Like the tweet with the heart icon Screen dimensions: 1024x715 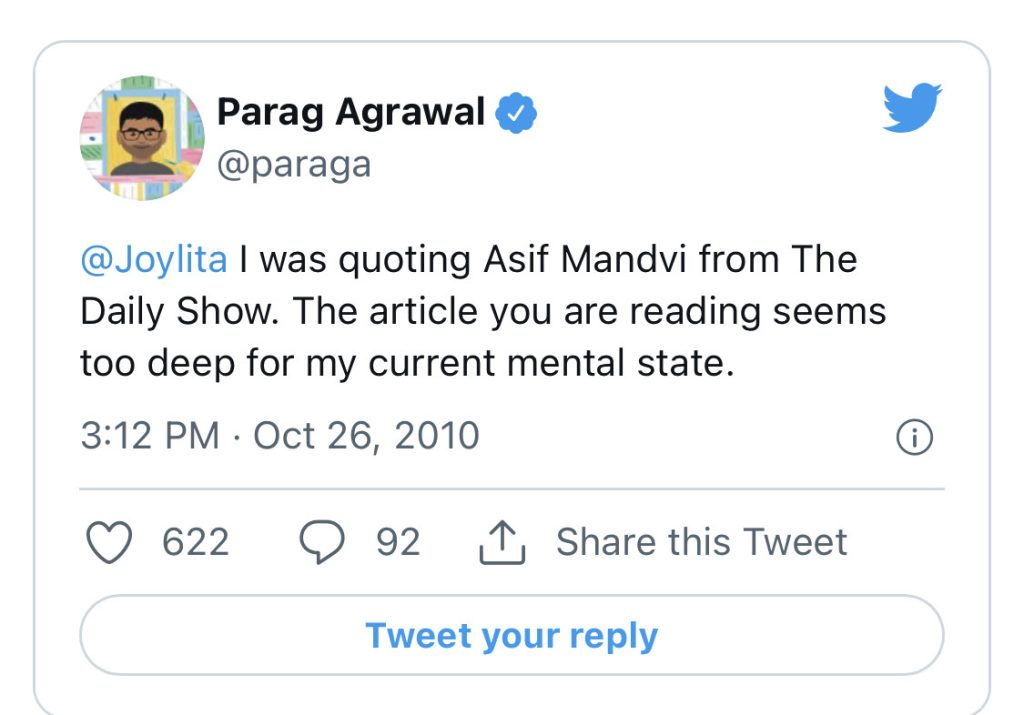pyautogui.click(x=109, y=542)
